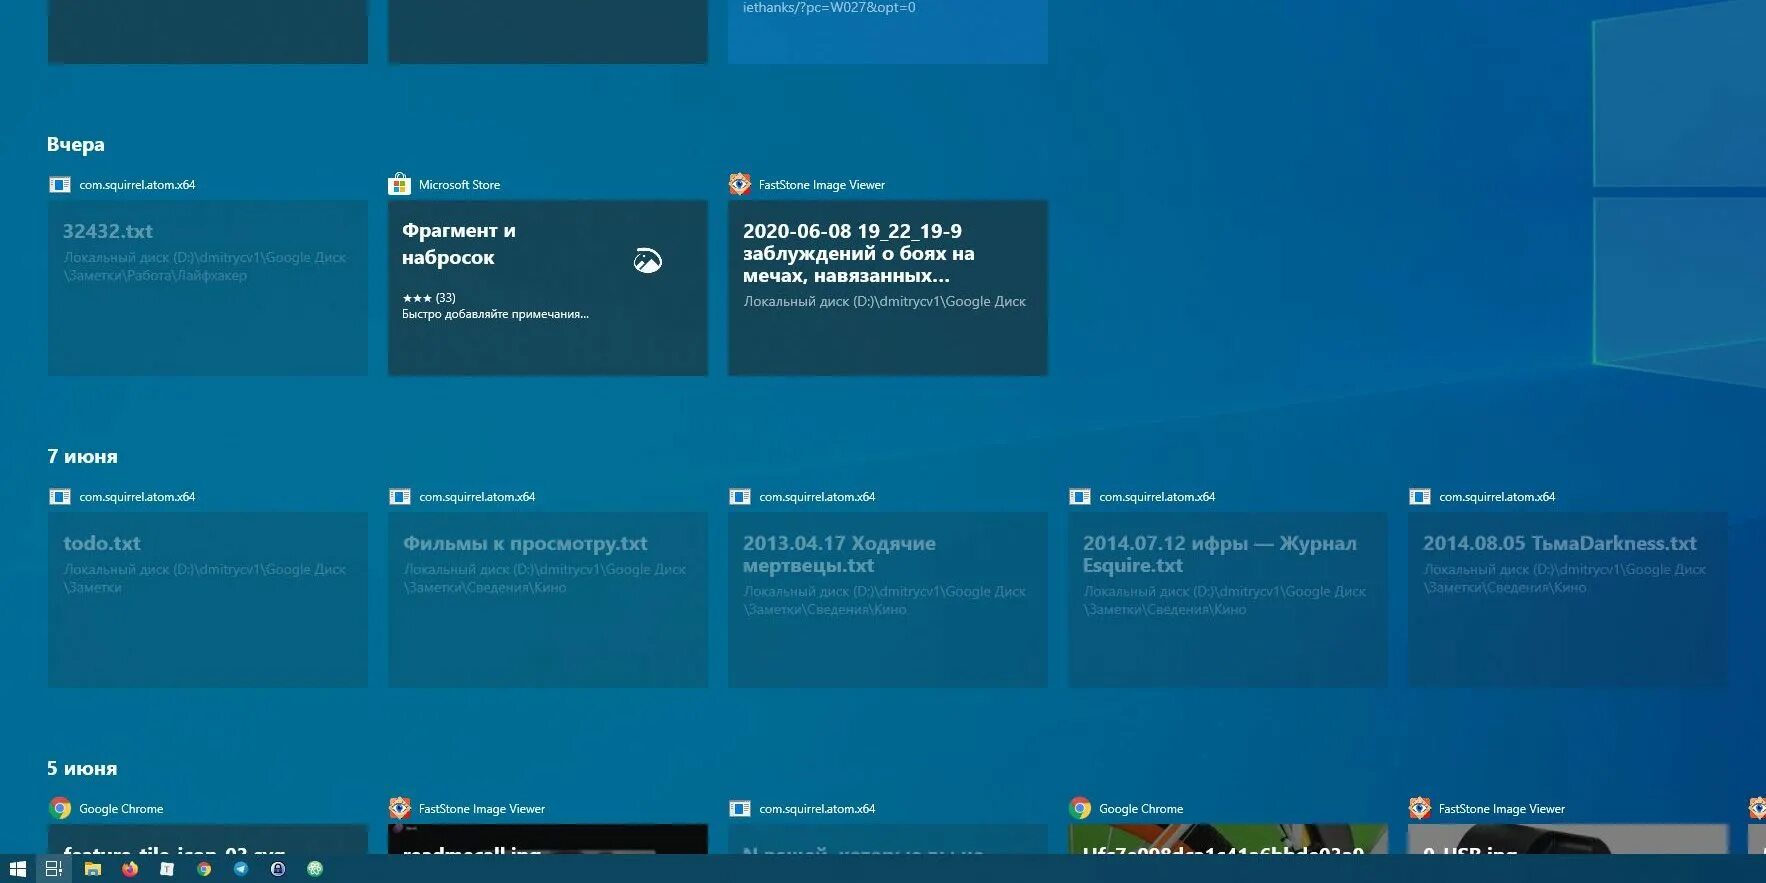1766x883 pixels.
Task: Open the 2014.07.12 ифры — Журнал Esquire.txt card
Action: point(1228,600)
